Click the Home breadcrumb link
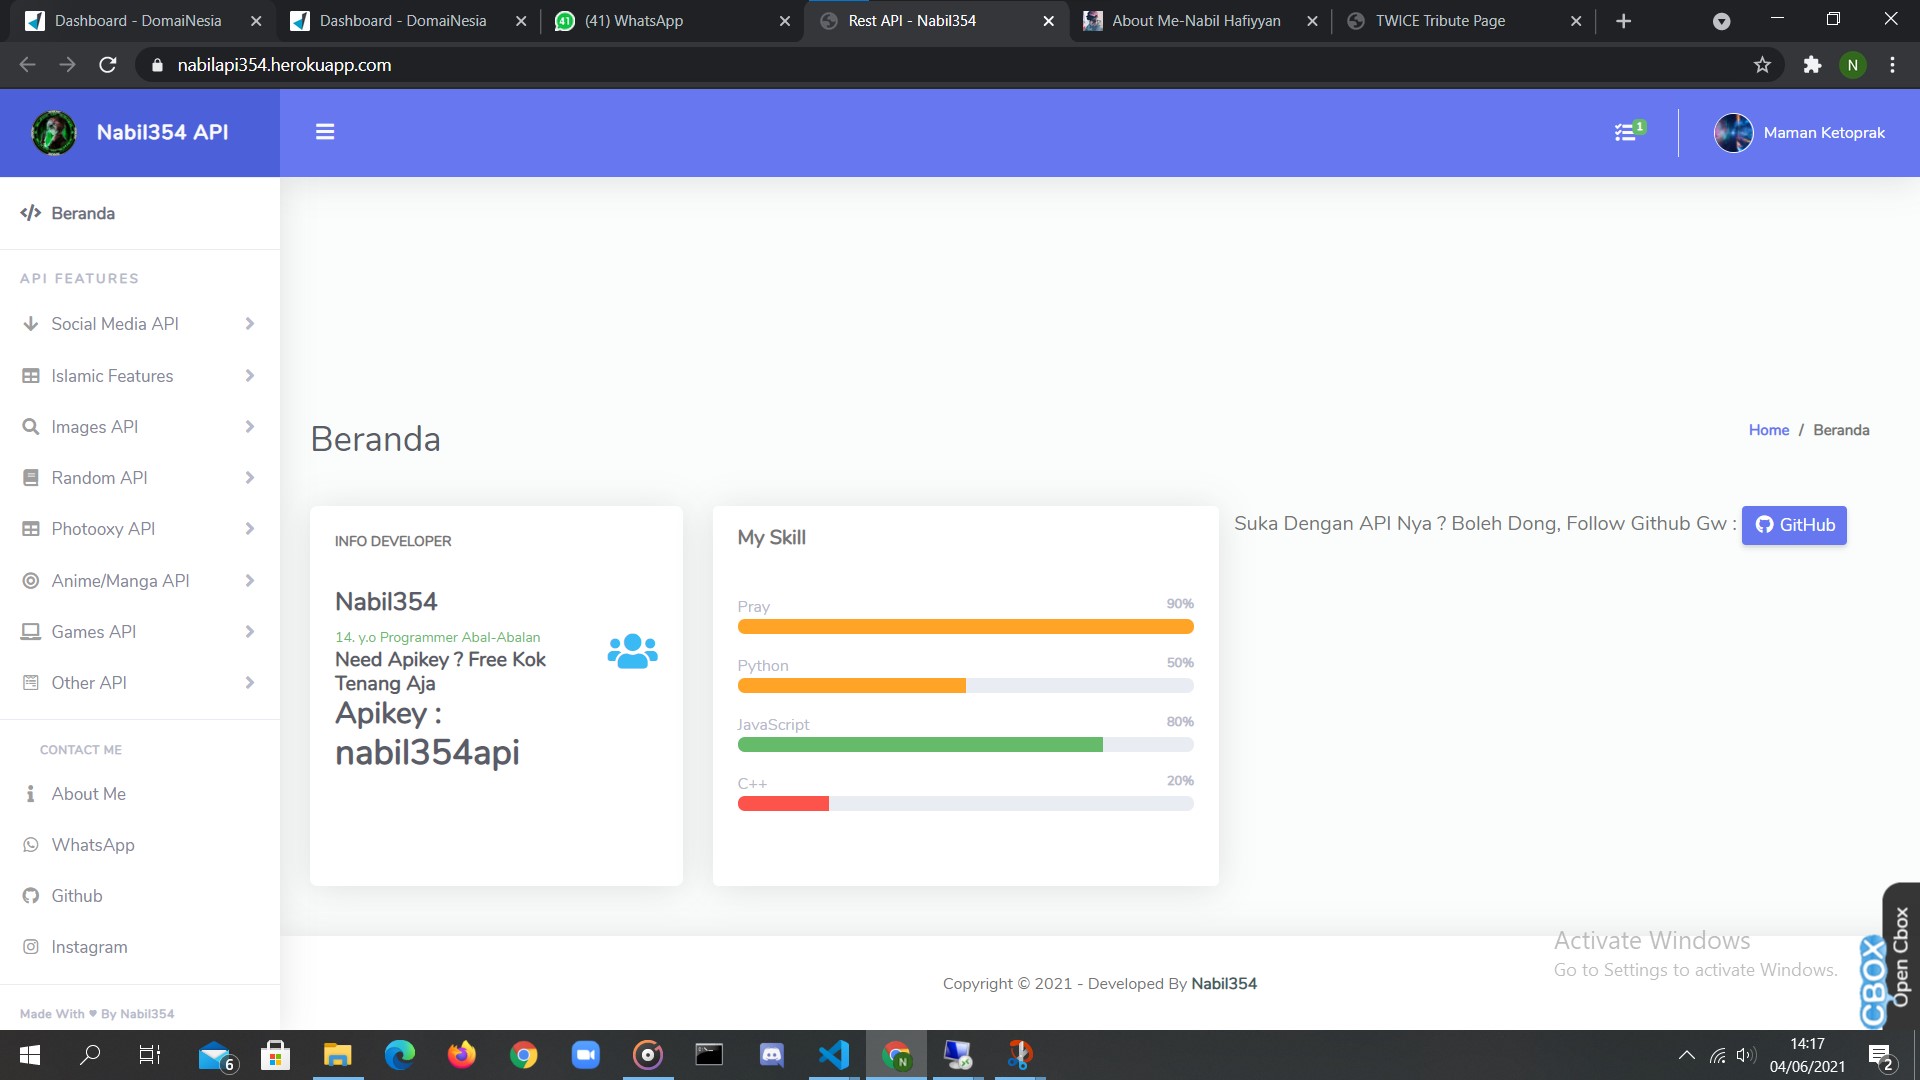The height and width of the screenshot is (1080, 1920). (x=1768, y=430)
